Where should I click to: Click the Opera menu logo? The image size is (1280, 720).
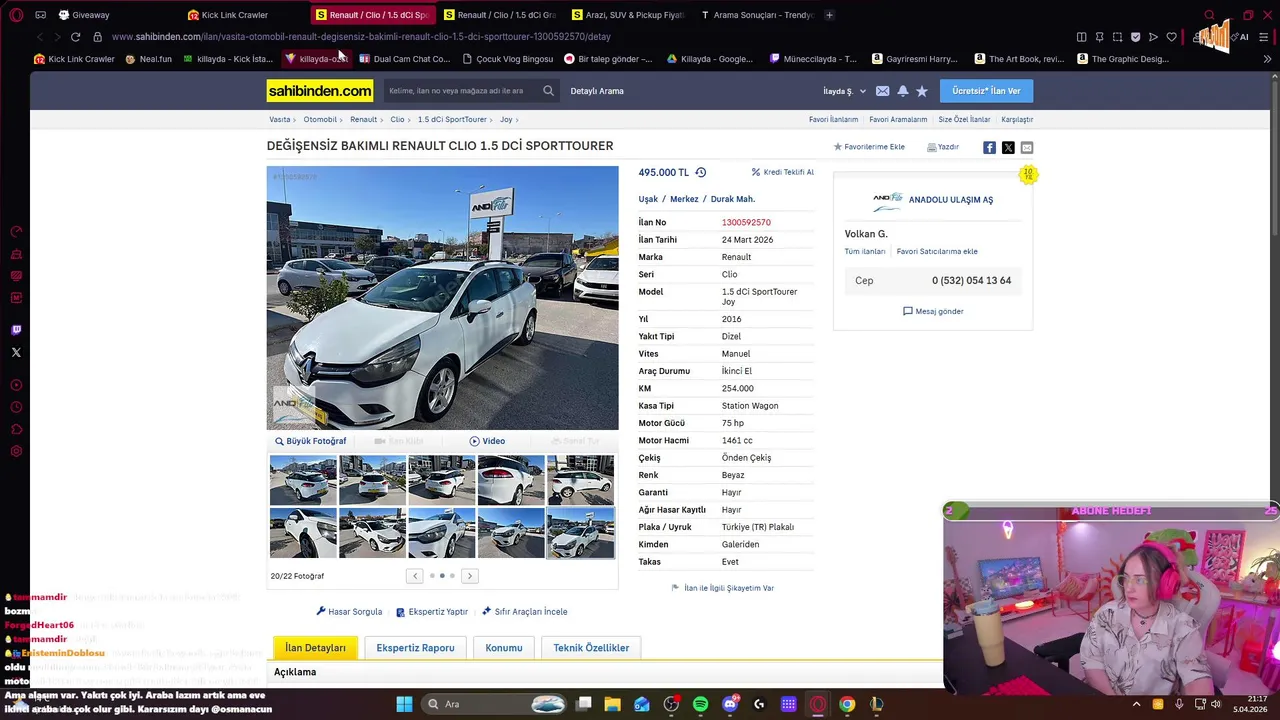(16, 15)
